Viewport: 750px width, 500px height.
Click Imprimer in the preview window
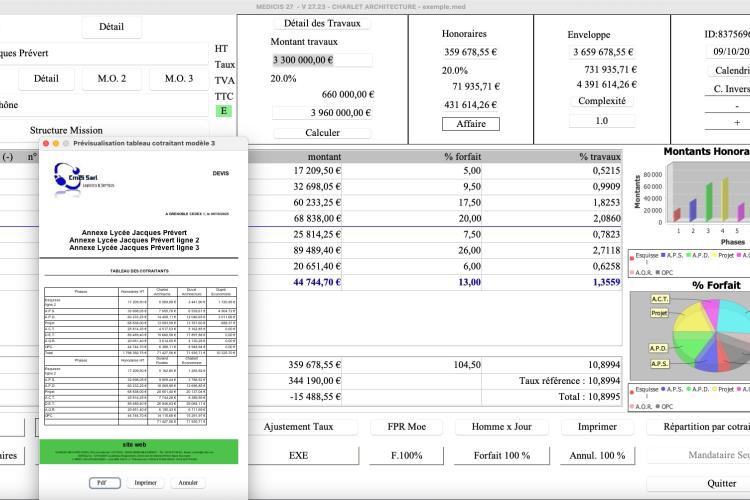tap(145, 483)
